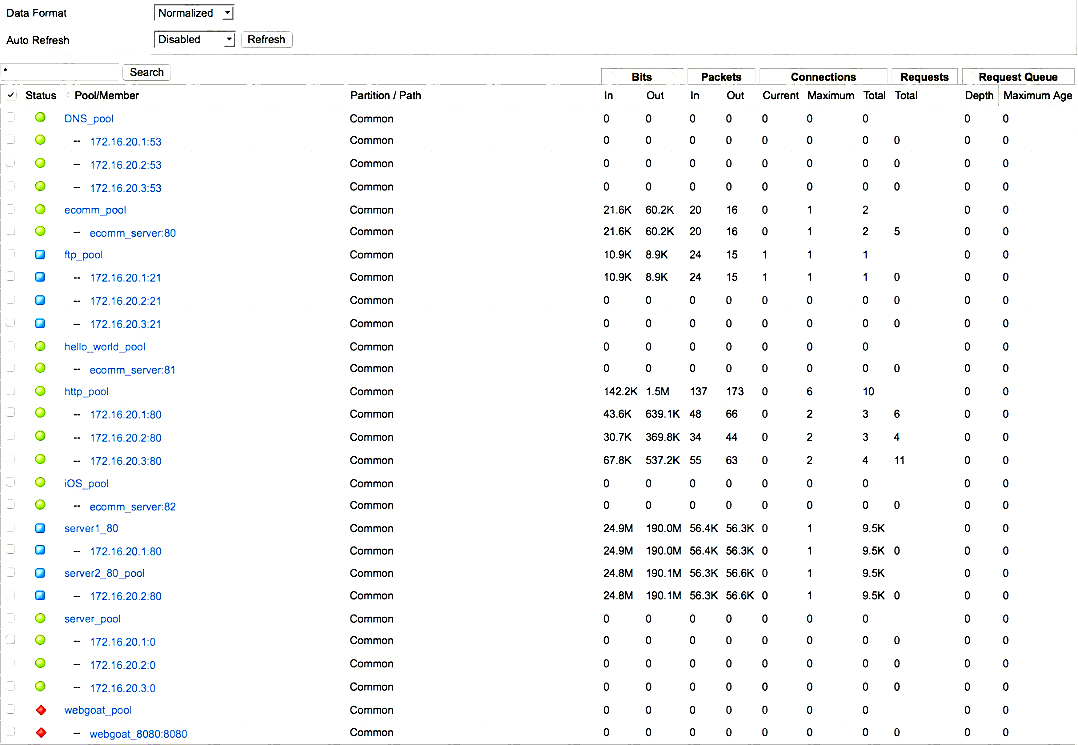Click red status icon for webgoat_8080:8080

coord(40,733)
